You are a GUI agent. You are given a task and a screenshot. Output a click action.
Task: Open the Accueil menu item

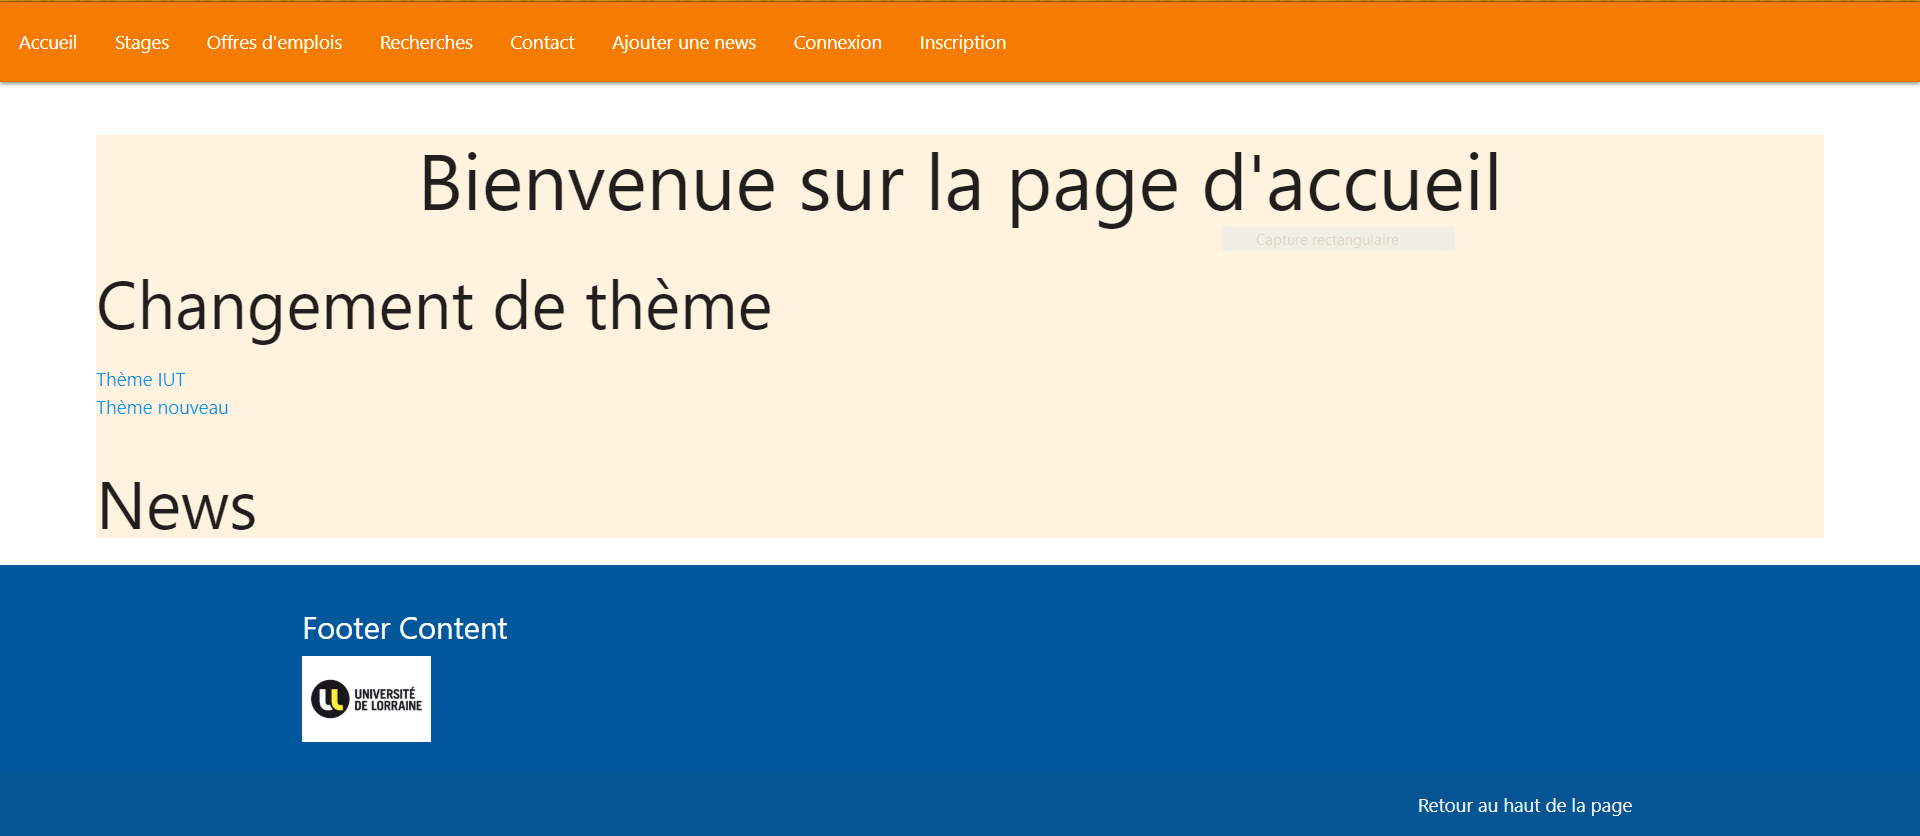click(48, 42)
